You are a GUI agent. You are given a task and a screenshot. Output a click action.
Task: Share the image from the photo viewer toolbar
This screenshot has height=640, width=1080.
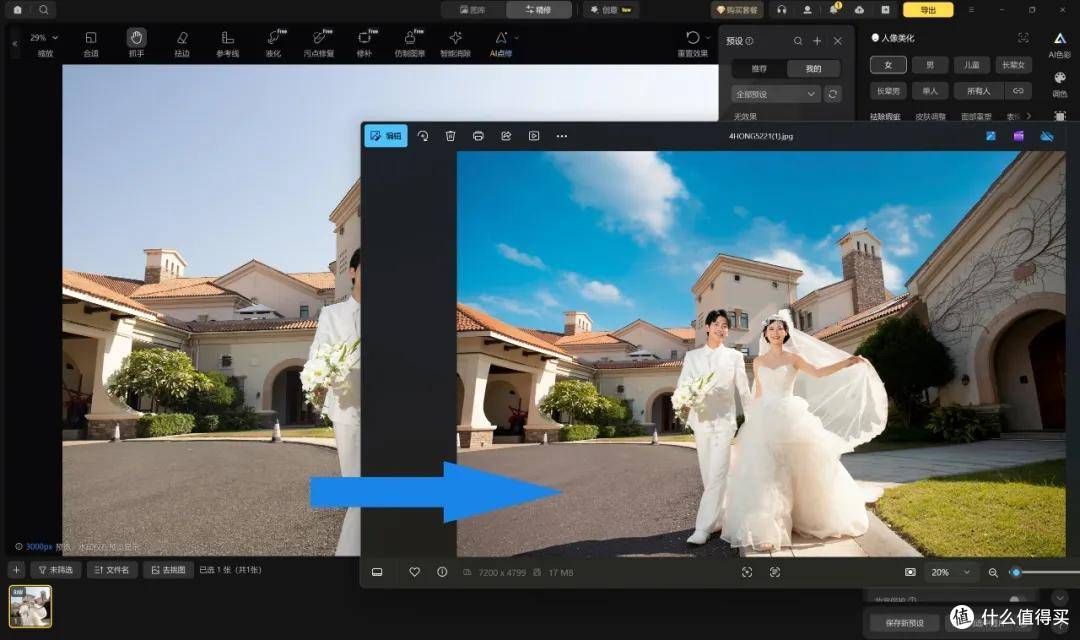(506, 136)
